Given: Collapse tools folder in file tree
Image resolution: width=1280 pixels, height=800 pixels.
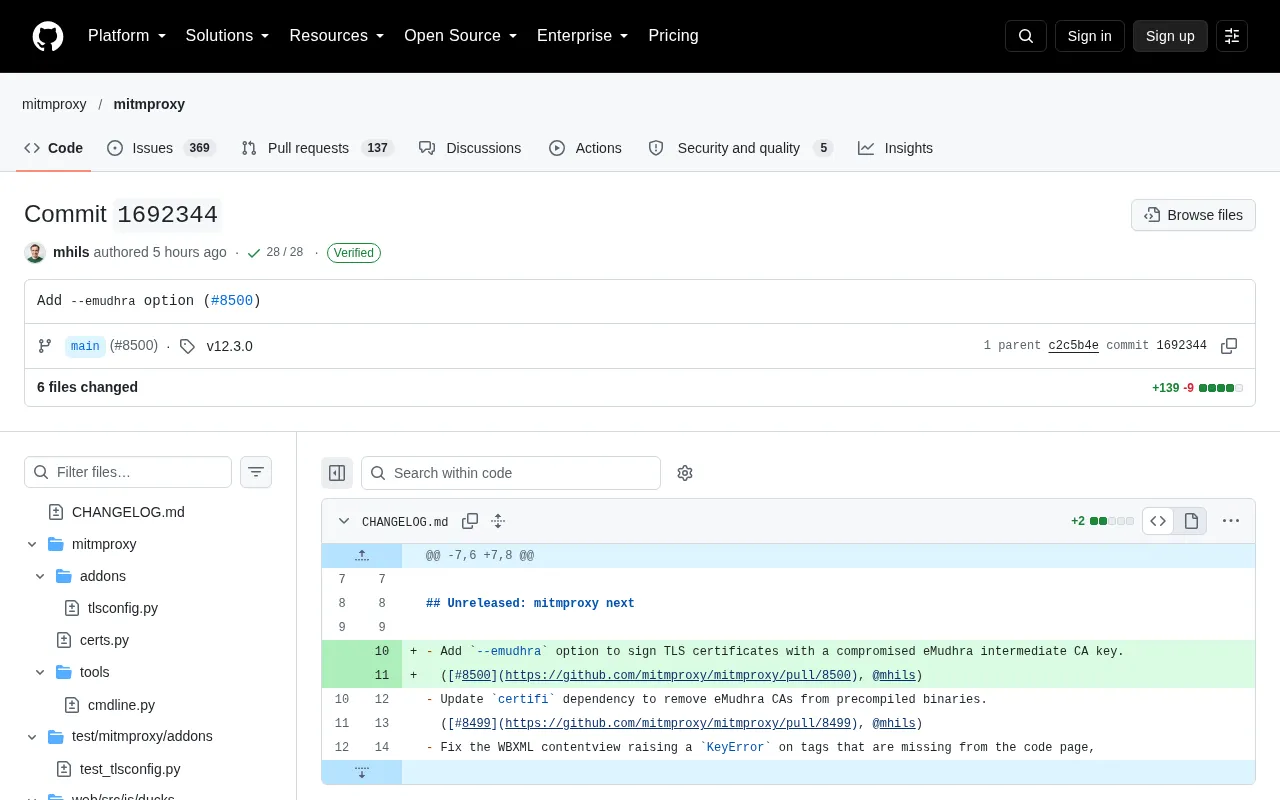Looking at the screenshot, I should click(x=40, y=672).
